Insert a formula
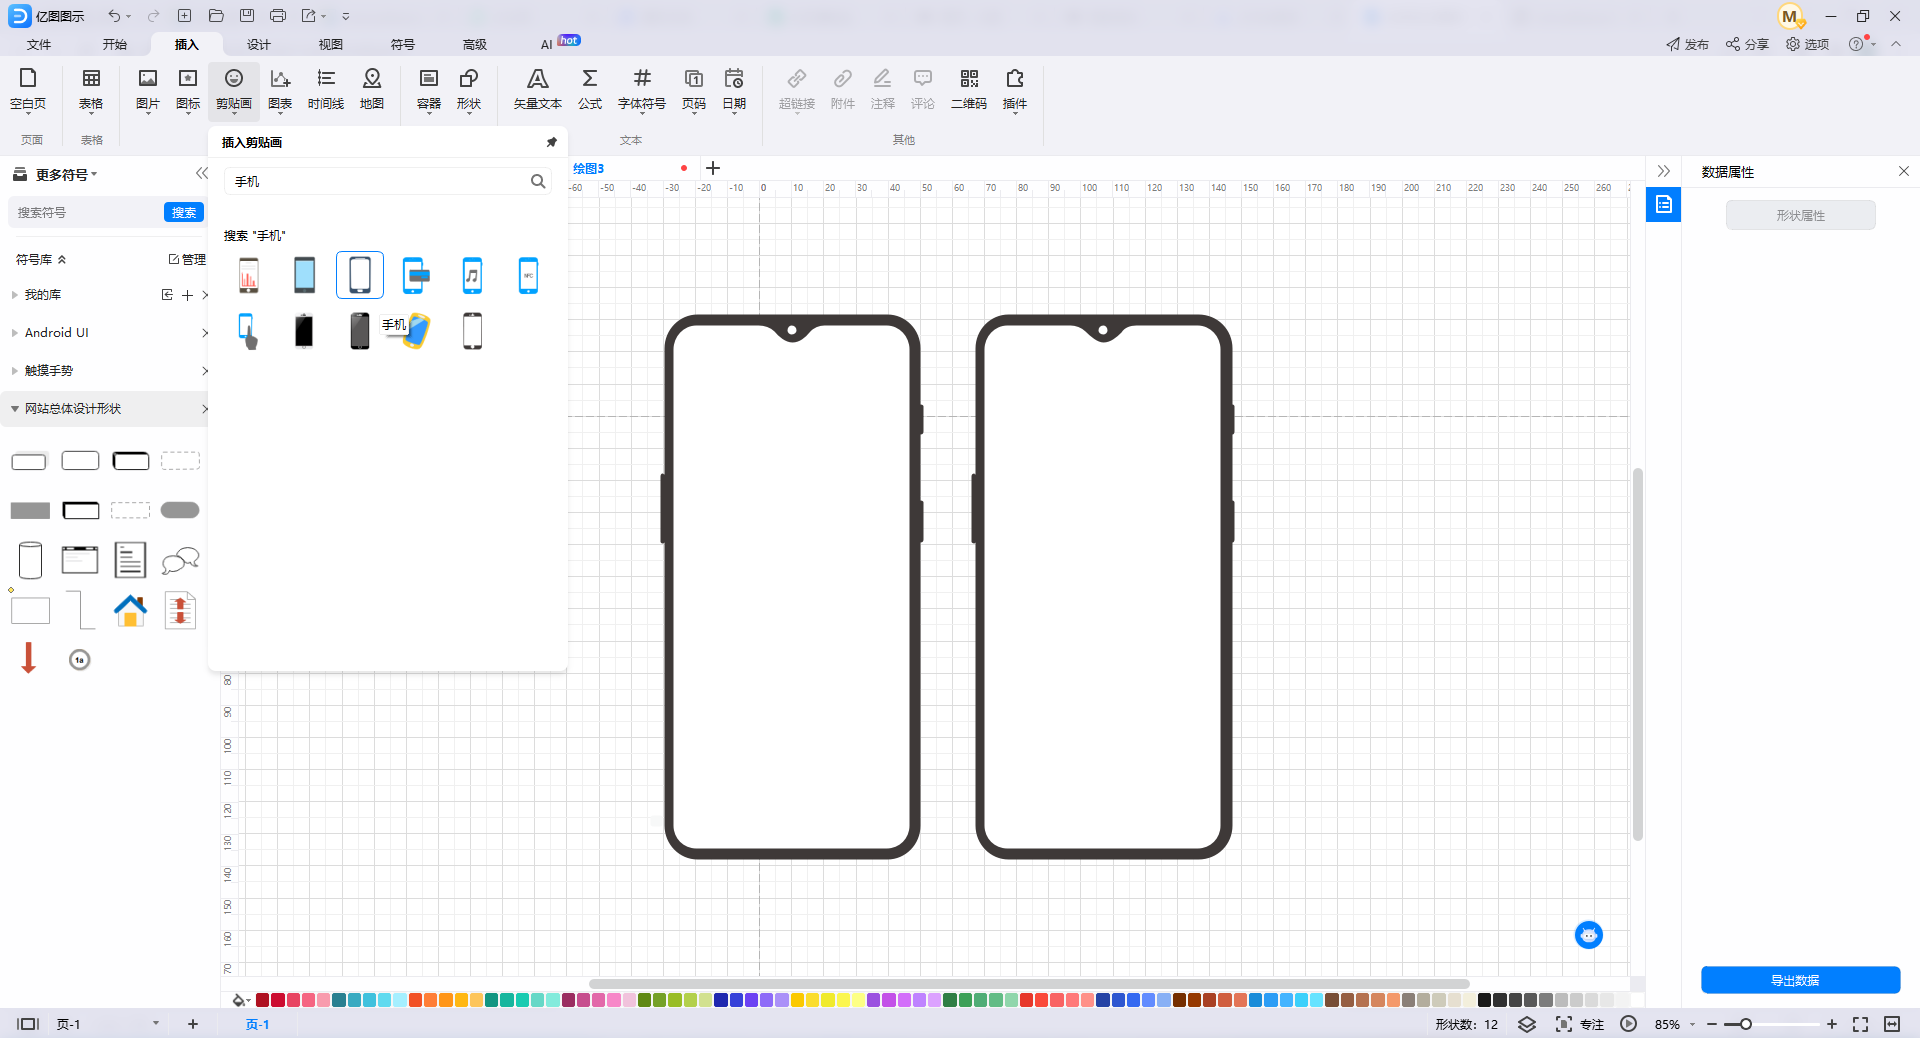Viewport: 1920px width, 1038px height. point(590,89)
